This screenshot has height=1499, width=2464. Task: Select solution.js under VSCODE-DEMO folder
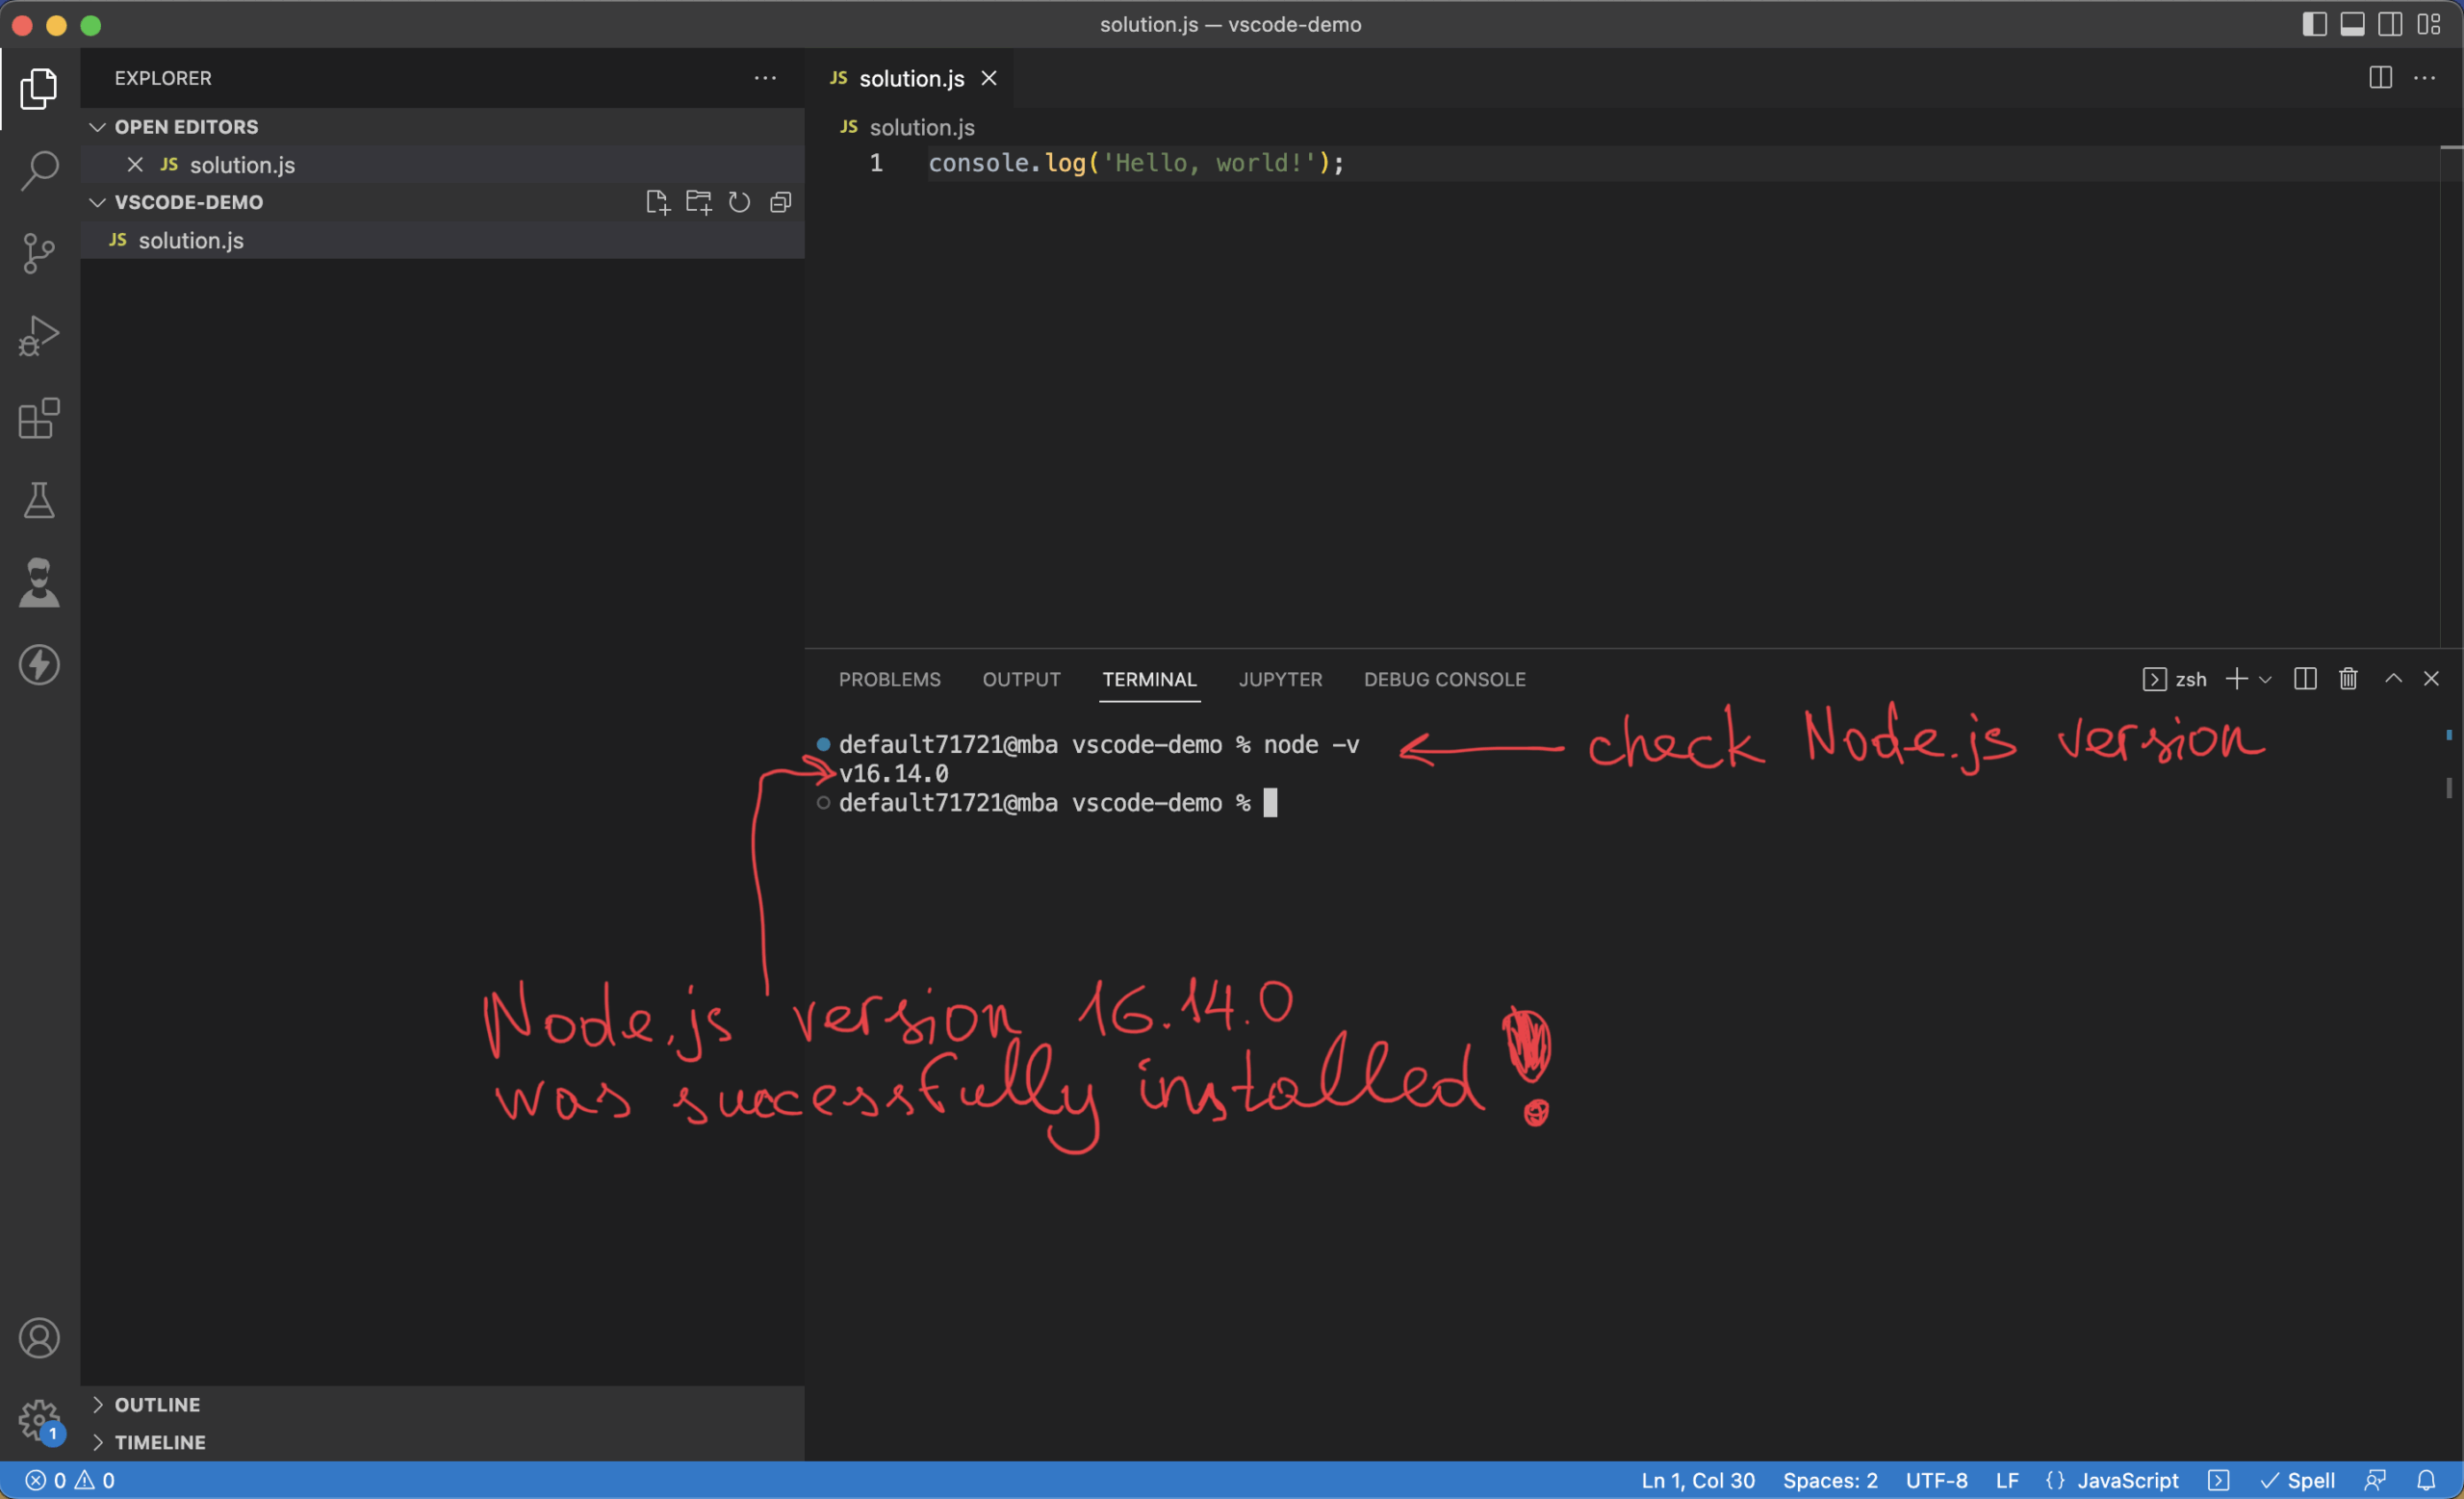click(x=191, y=240)
